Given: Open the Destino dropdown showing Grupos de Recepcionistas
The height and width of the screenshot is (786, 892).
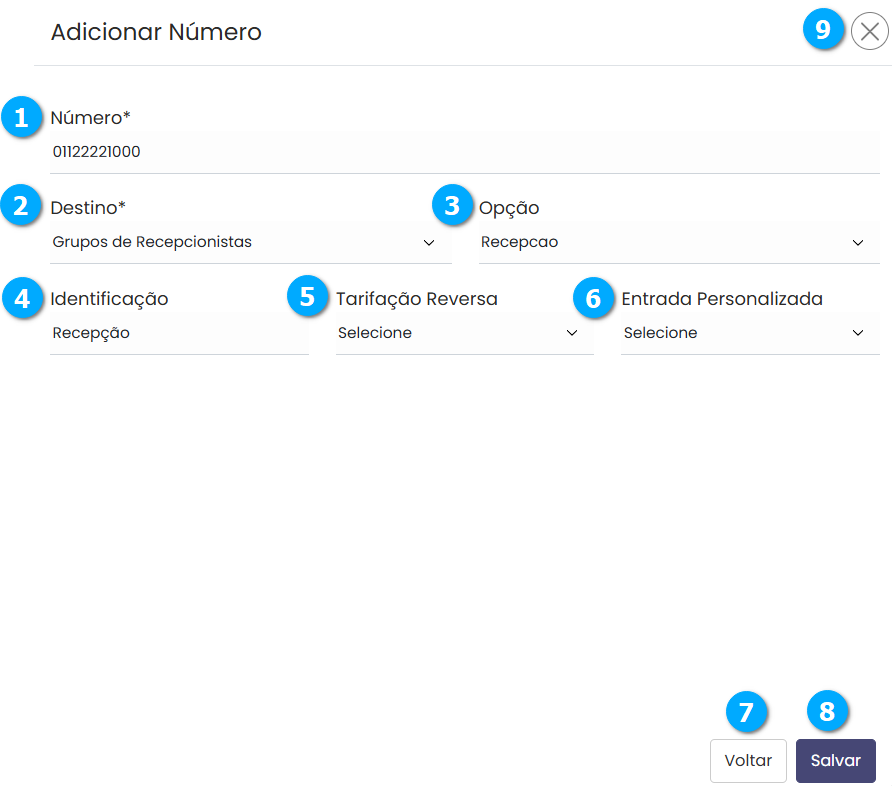Looking at the screenshot, I should point(250,242).
